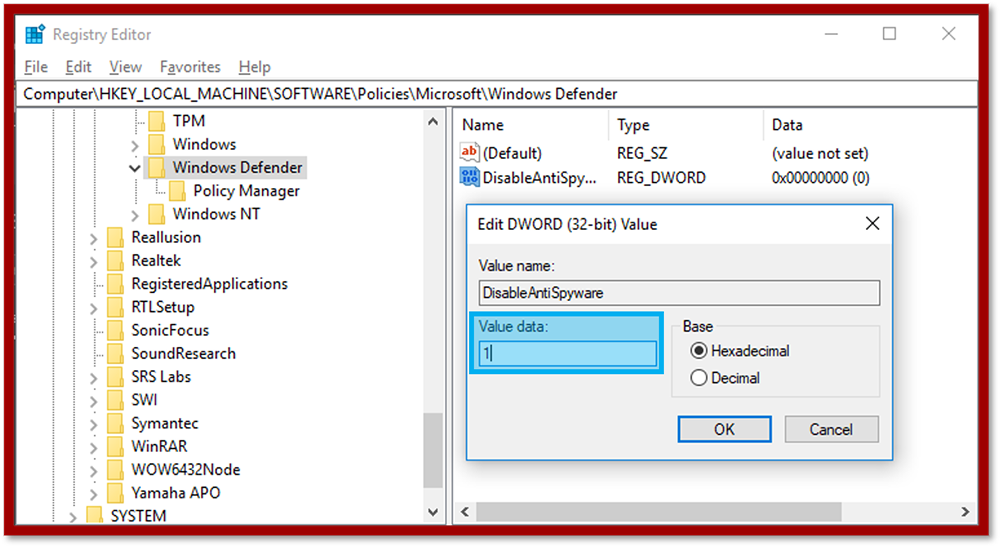Screen dimensions: 1000x547
Task: Select the SRS Labs folder icon
Action: tap(115, 377)
